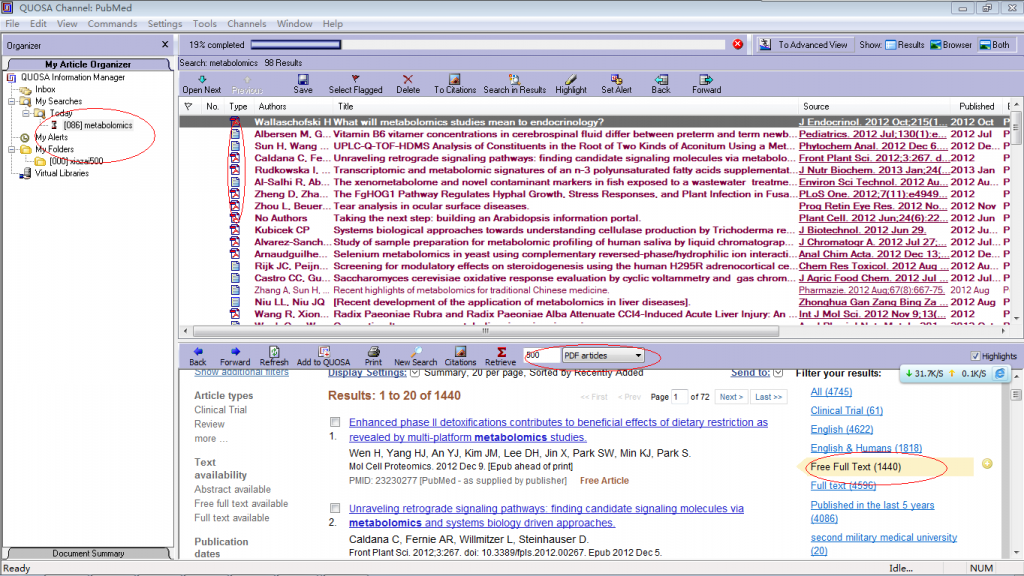1024x576 pixels.
Task: Click the horizontal scrollbar of results list
Action: tap(486, 331)
